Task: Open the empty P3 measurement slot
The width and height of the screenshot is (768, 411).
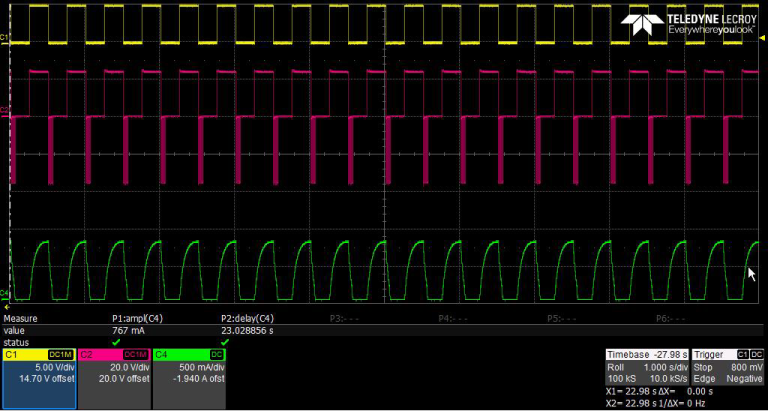Action: click(x=345, y=318)
